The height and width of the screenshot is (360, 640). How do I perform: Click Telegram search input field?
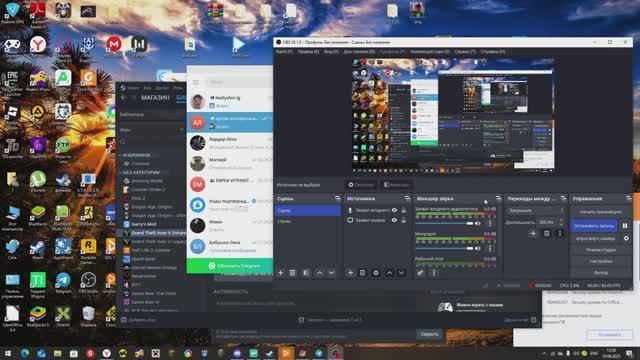[x=239, y=82]
